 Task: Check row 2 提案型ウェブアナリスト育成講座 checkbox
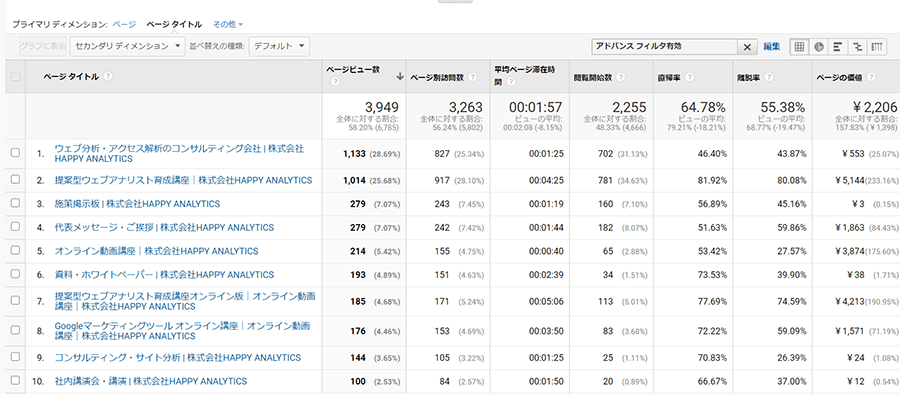pos(15,180)
